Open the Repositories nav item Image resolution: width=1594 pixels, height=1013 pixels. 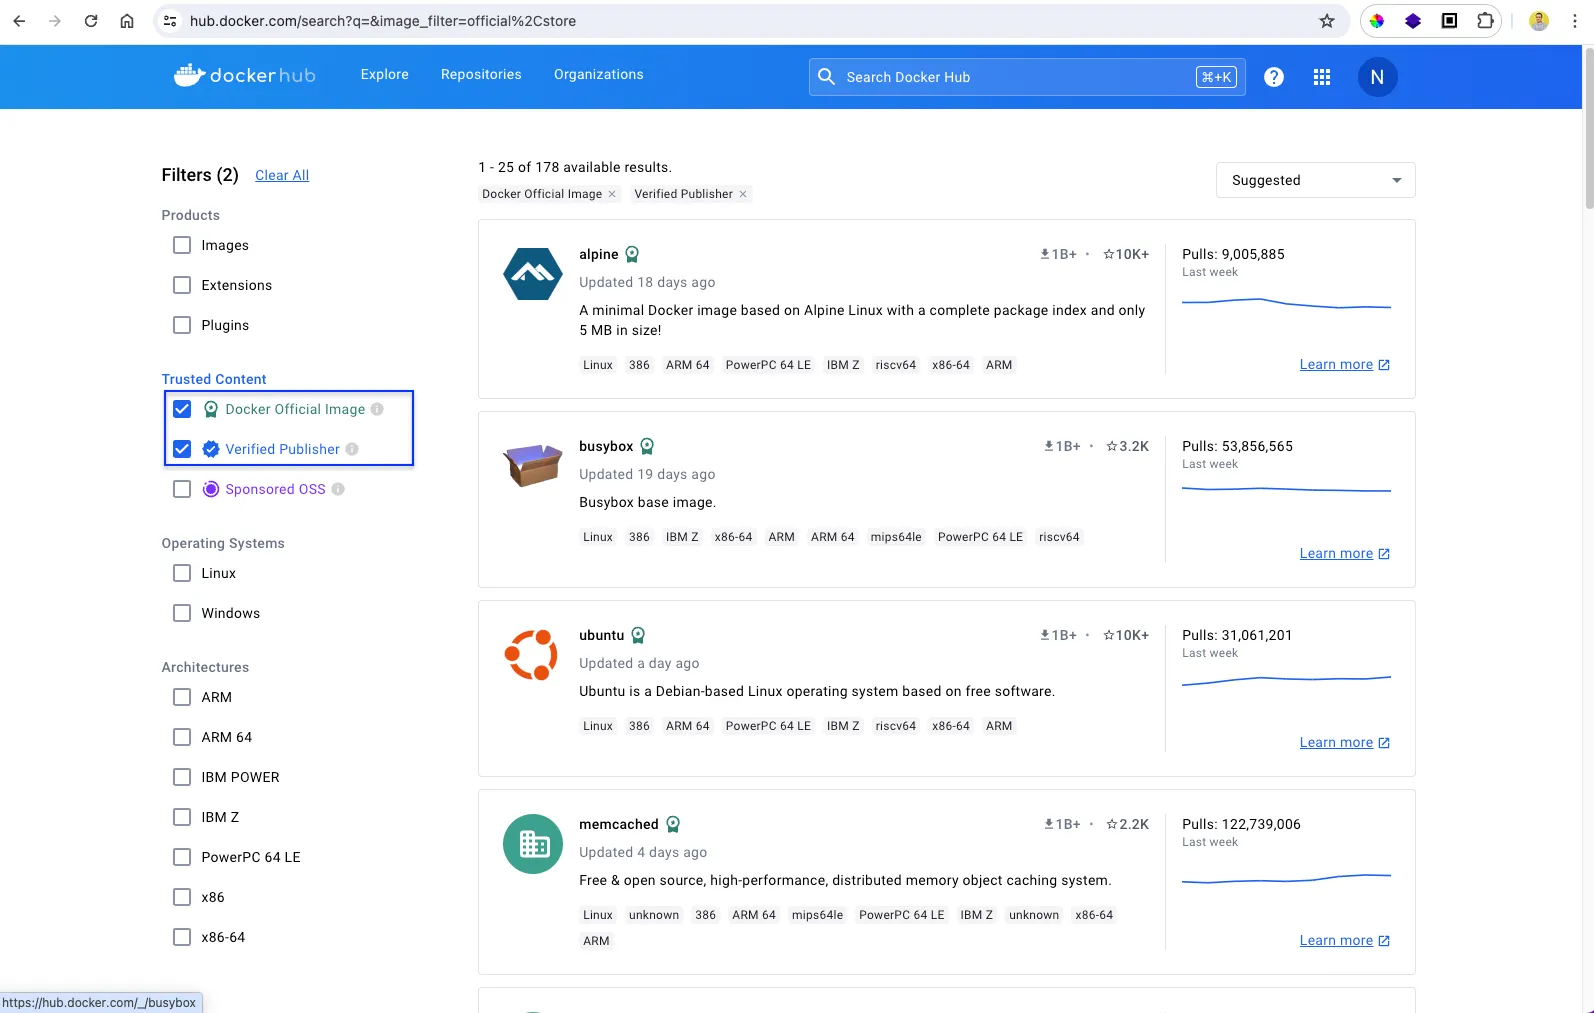(481, 75)
